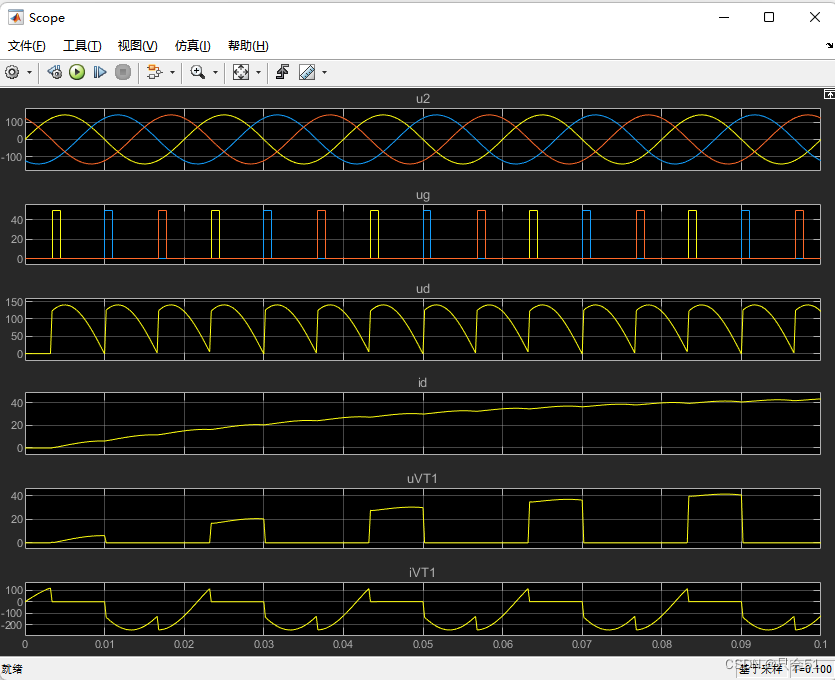Screen dimensions: 835x680
Task: Click the 'iVT1' plot title
Action: pyautogui.click(x=422, y=572)
